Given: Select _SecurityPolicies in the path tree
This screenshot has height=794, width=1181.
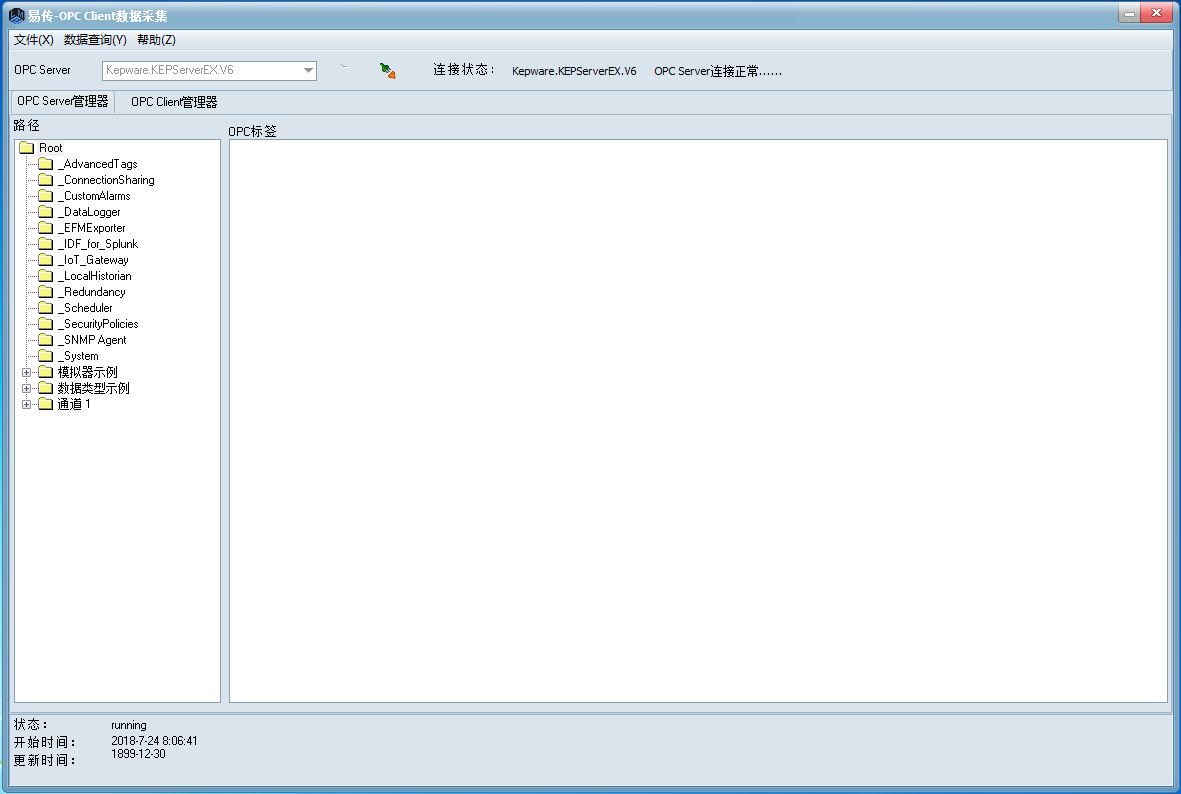Looking at the screenshot, I should coord(98,324).
